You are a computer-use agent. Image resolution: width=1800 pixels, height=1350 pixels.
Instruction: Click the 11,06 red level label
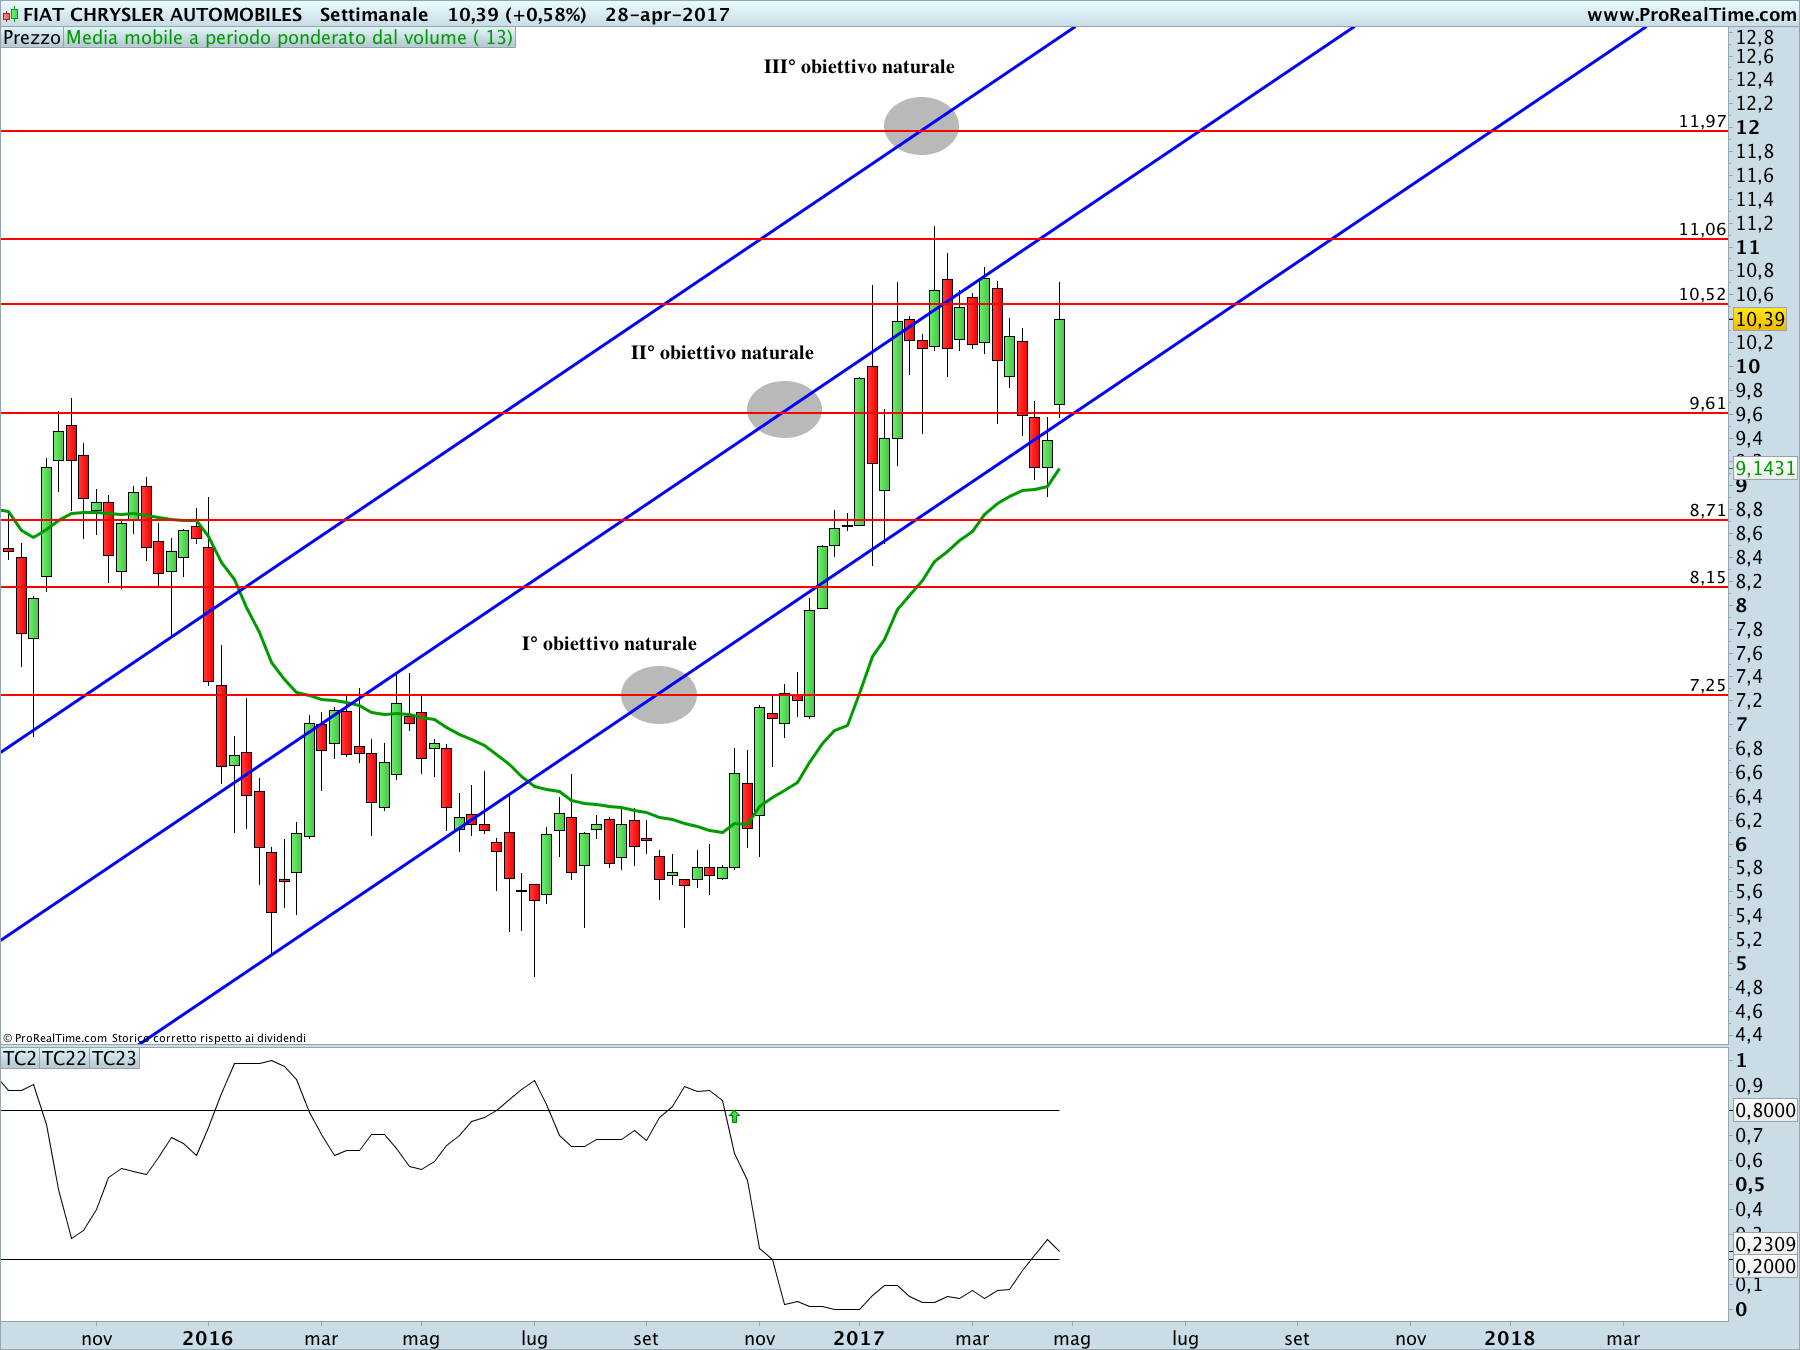[x=1702, y=230]
